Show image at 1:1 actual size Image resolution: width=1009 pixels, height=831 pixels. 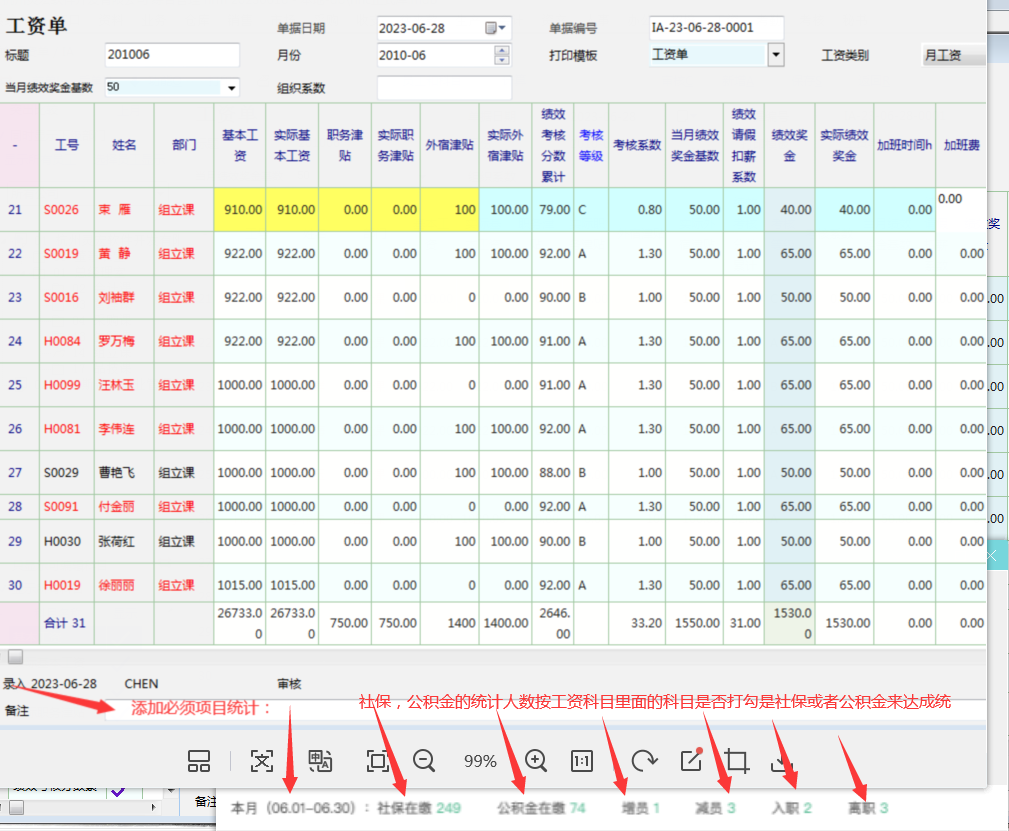[582, 761]
